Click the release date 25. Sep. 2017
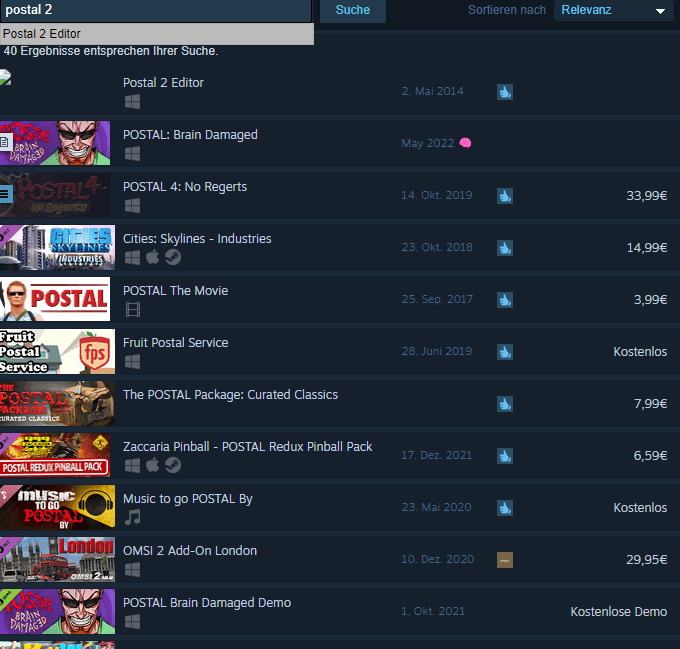Image resolution: width=680 pixels, height=649 pixels. tap(437, 299)
